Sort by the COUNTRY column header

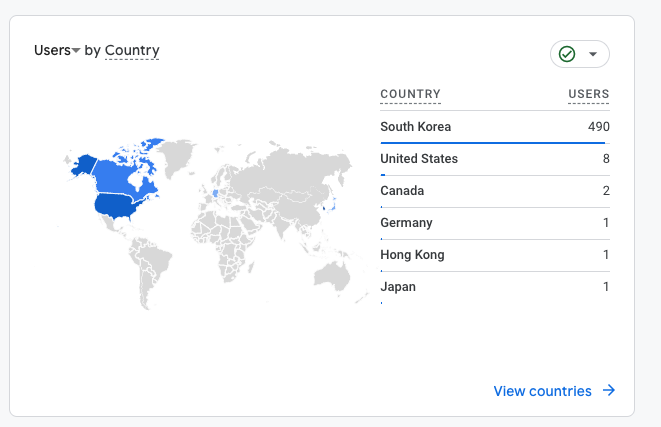coord(411,94)
